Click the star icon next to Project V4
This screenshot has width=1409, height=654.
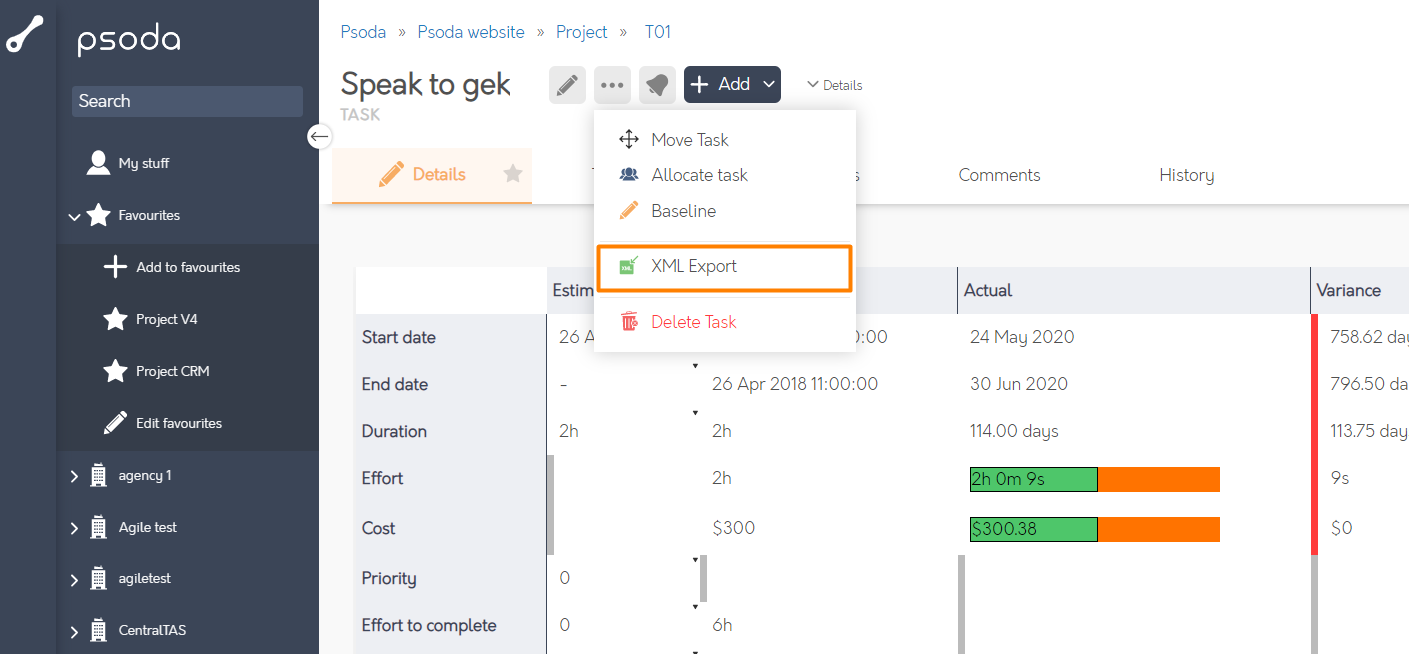[116, 319]
